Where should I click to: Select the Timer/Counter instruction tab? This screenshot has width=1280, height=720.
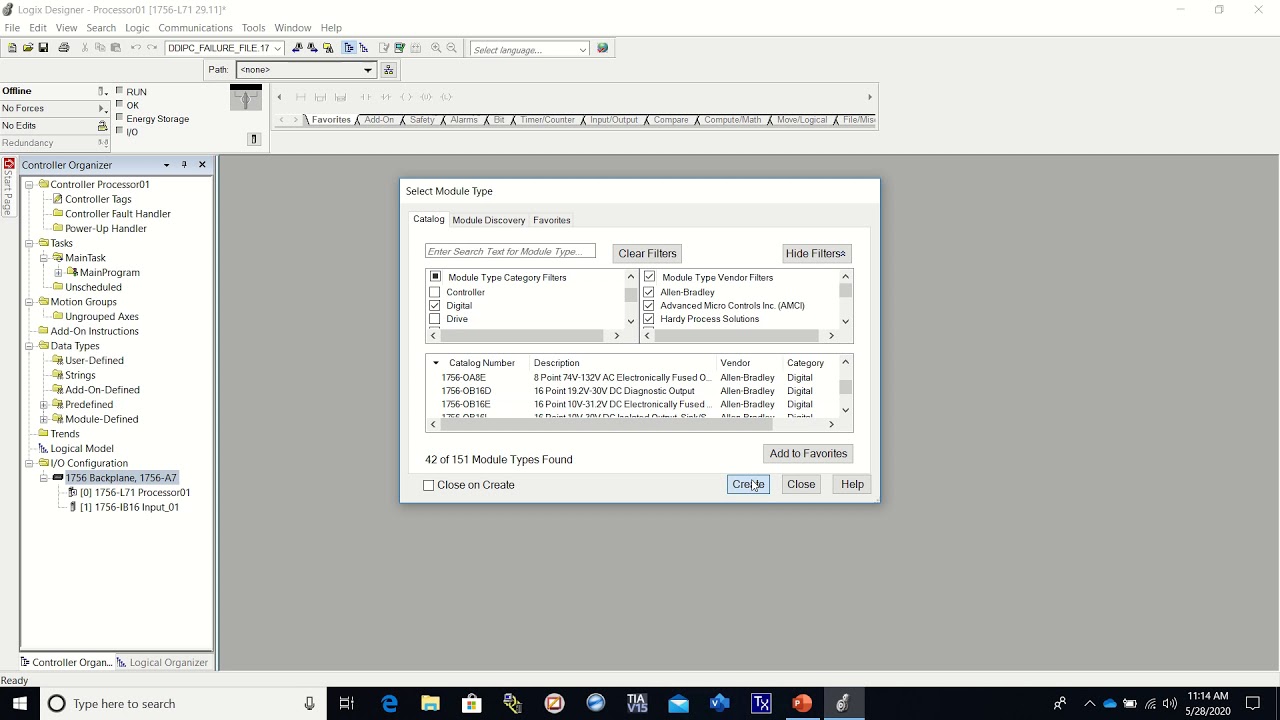coord(547,120)
